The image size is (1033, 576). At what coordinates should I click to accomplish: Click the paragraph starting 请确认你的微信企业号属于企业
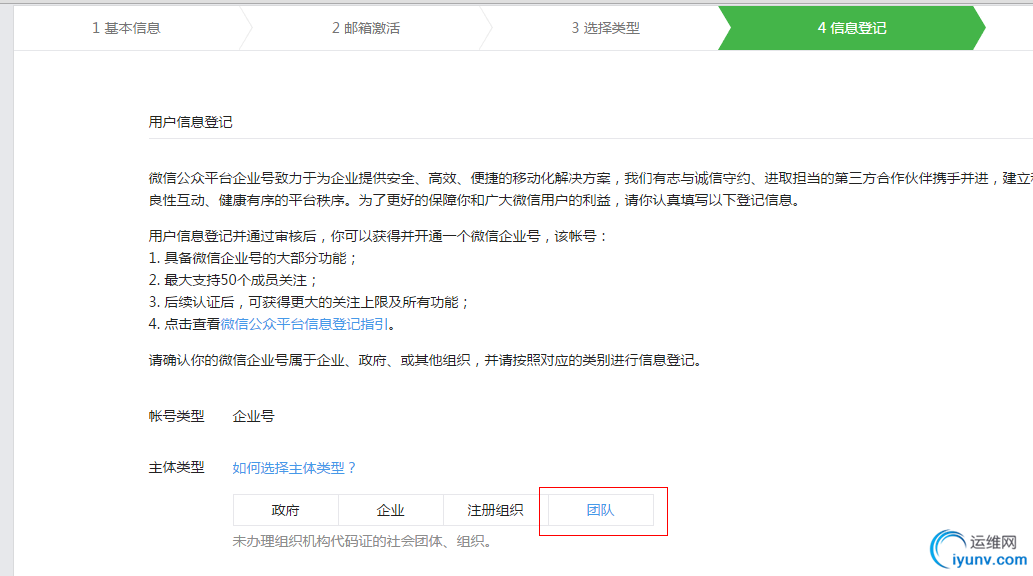coord(425,360)
